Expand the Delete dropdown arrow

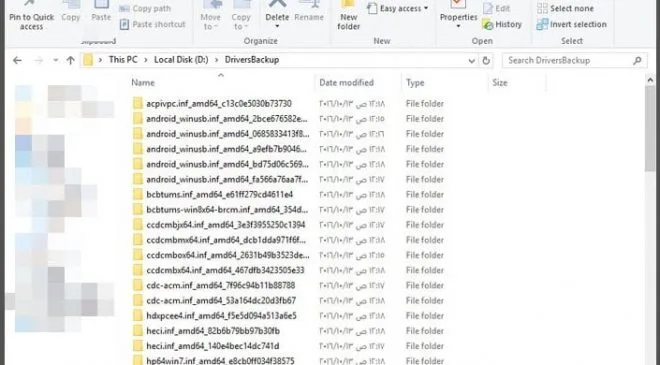point(277,27)
